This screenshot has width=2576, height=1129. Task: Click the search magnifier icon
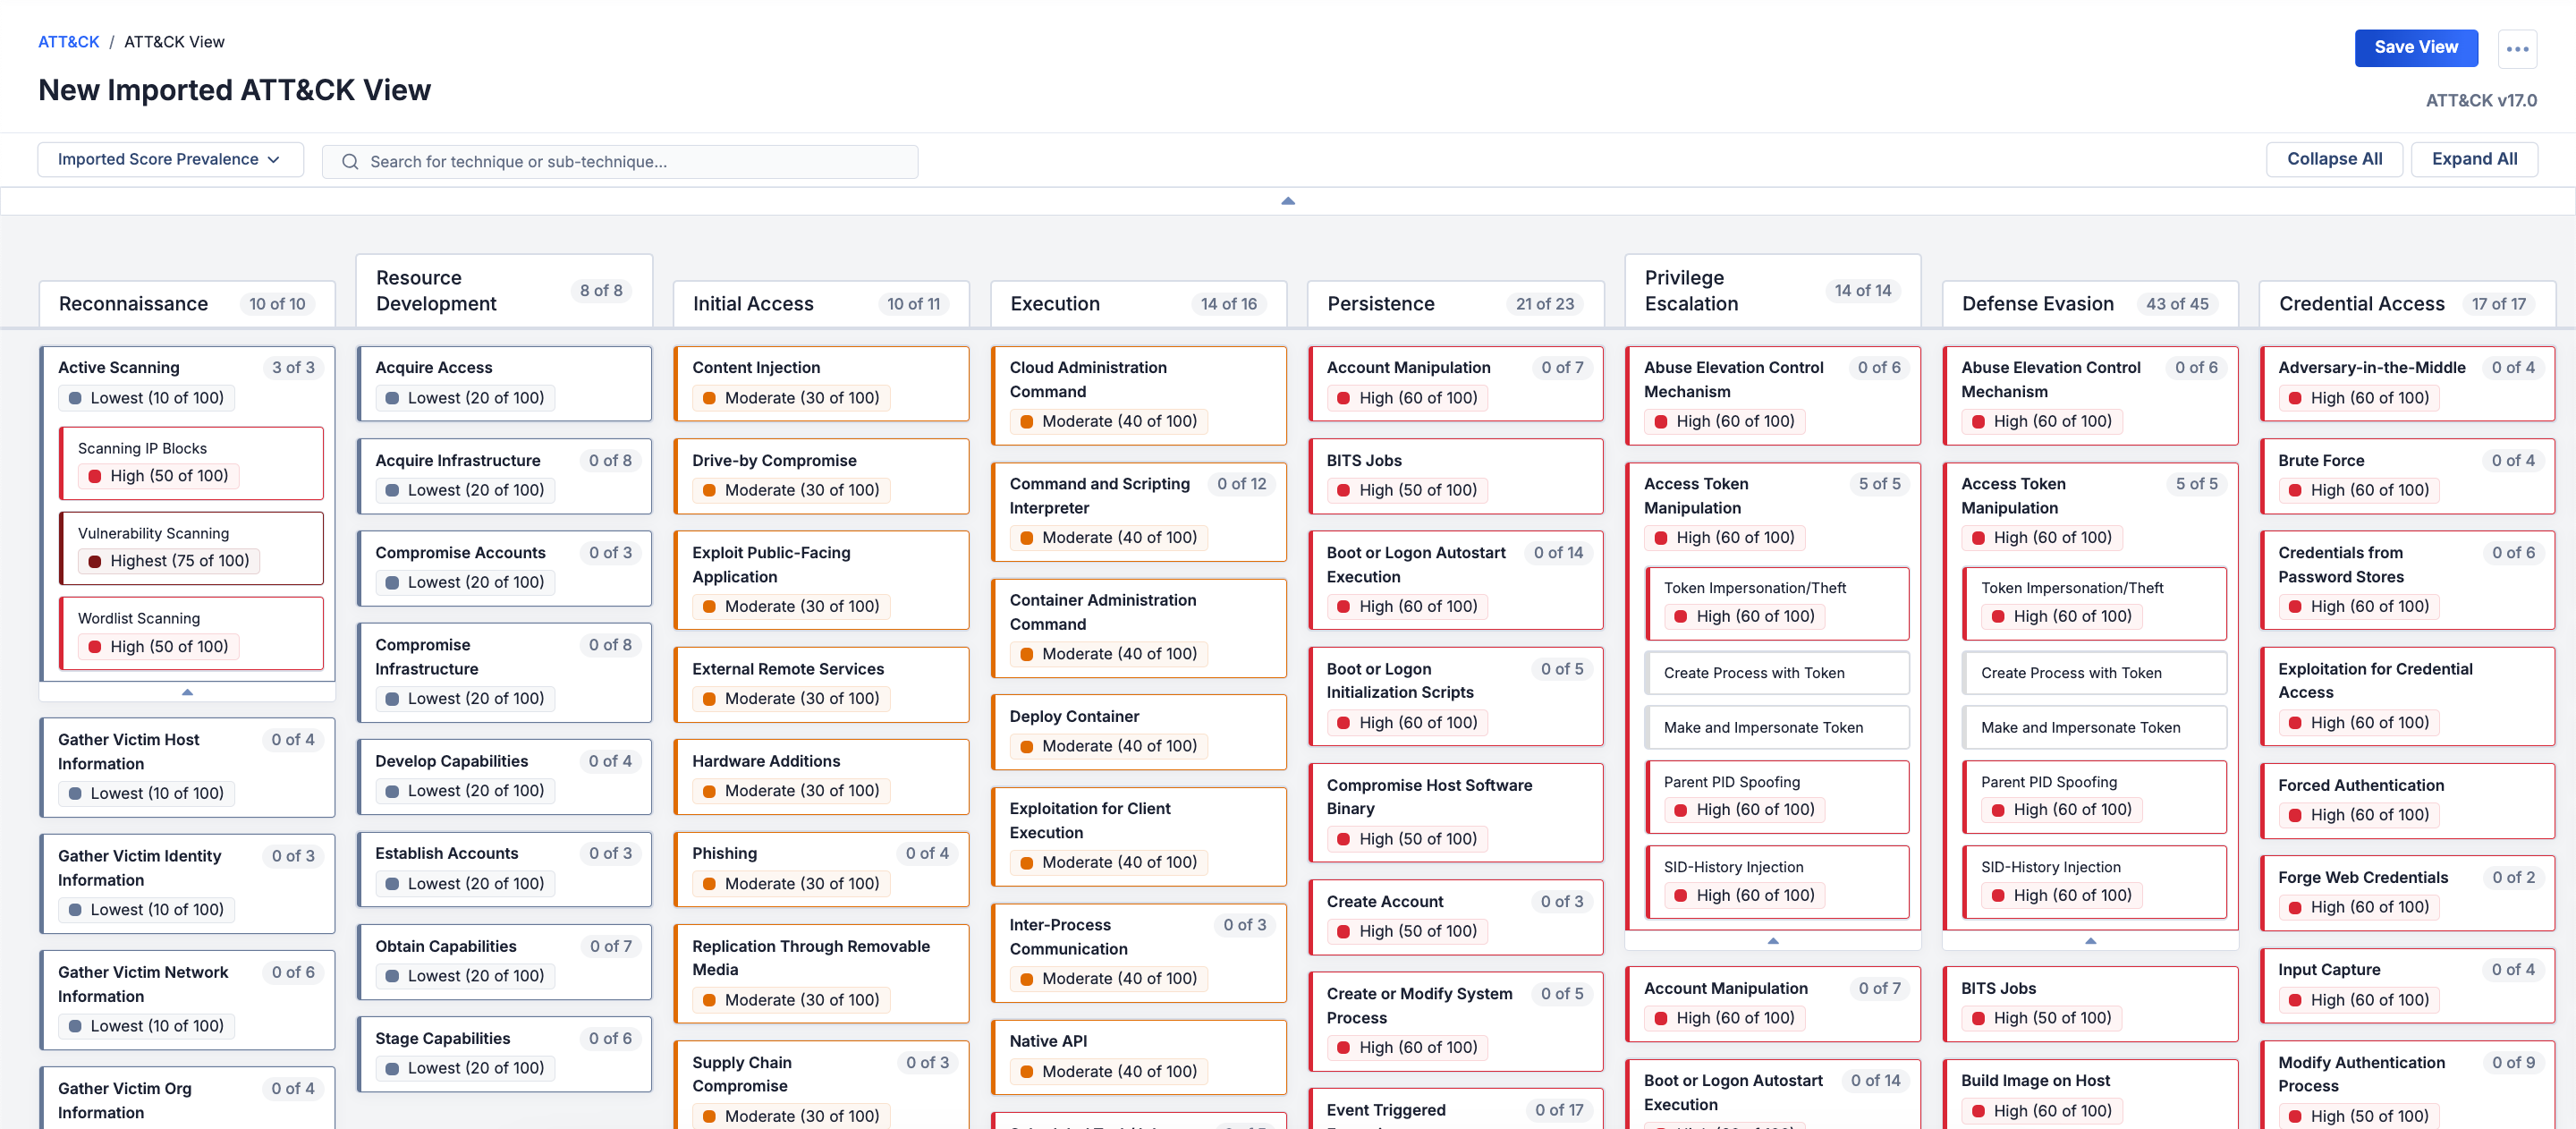point(350,162)
